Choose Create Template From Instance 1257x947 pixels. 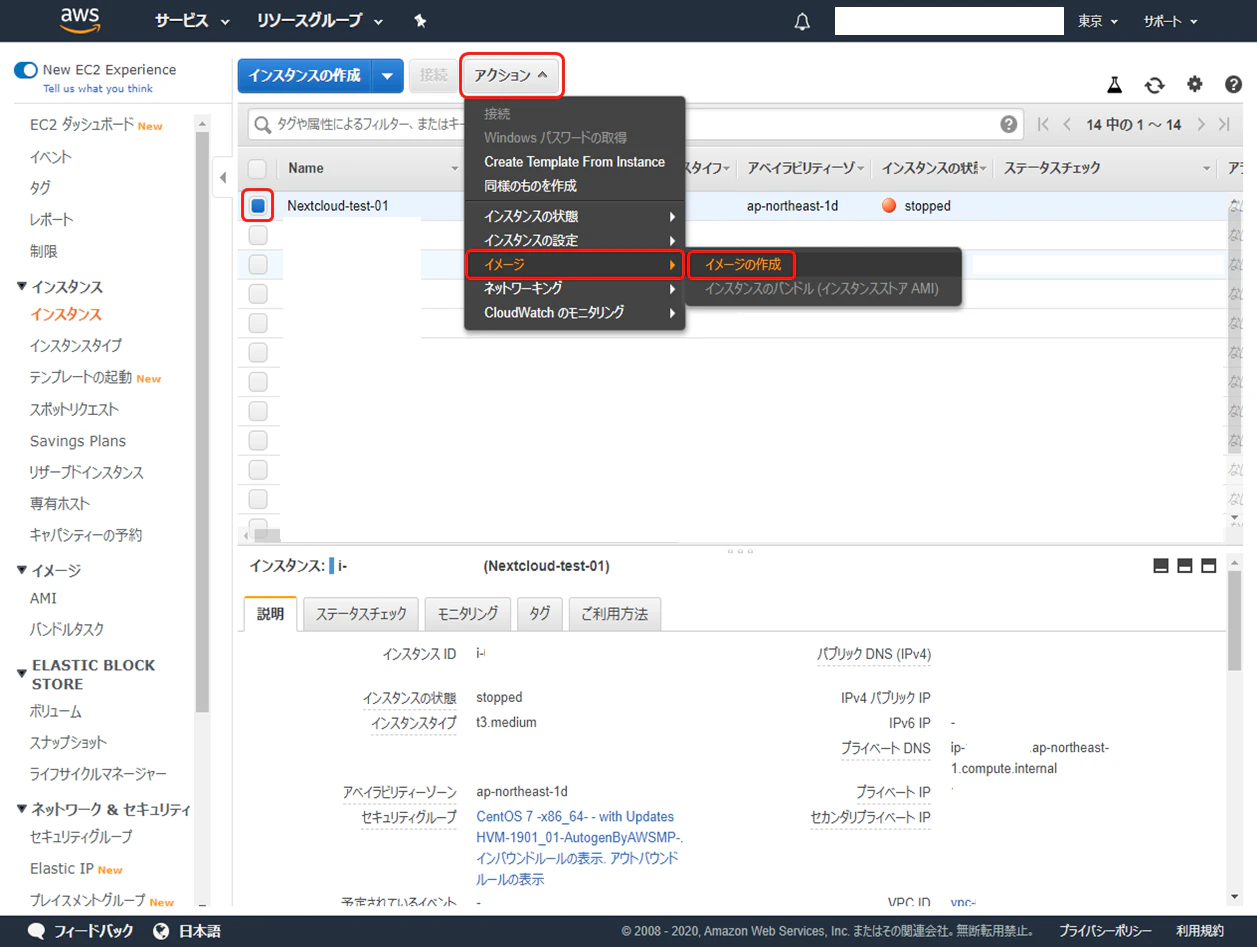574,162
